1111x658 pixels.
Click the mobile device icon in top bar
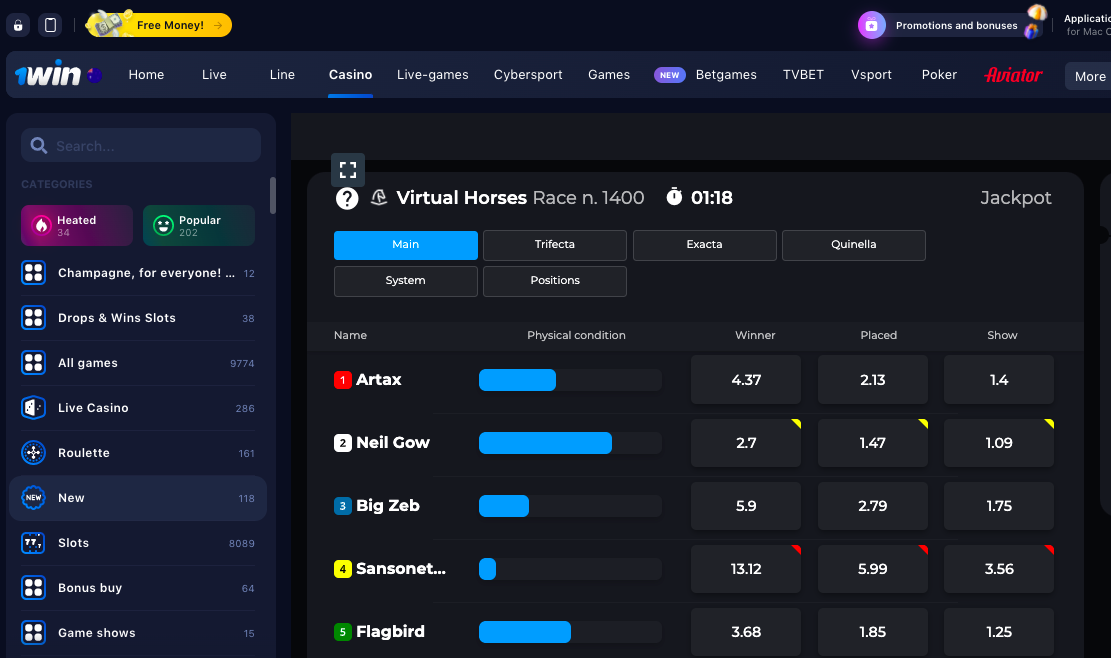50,25
